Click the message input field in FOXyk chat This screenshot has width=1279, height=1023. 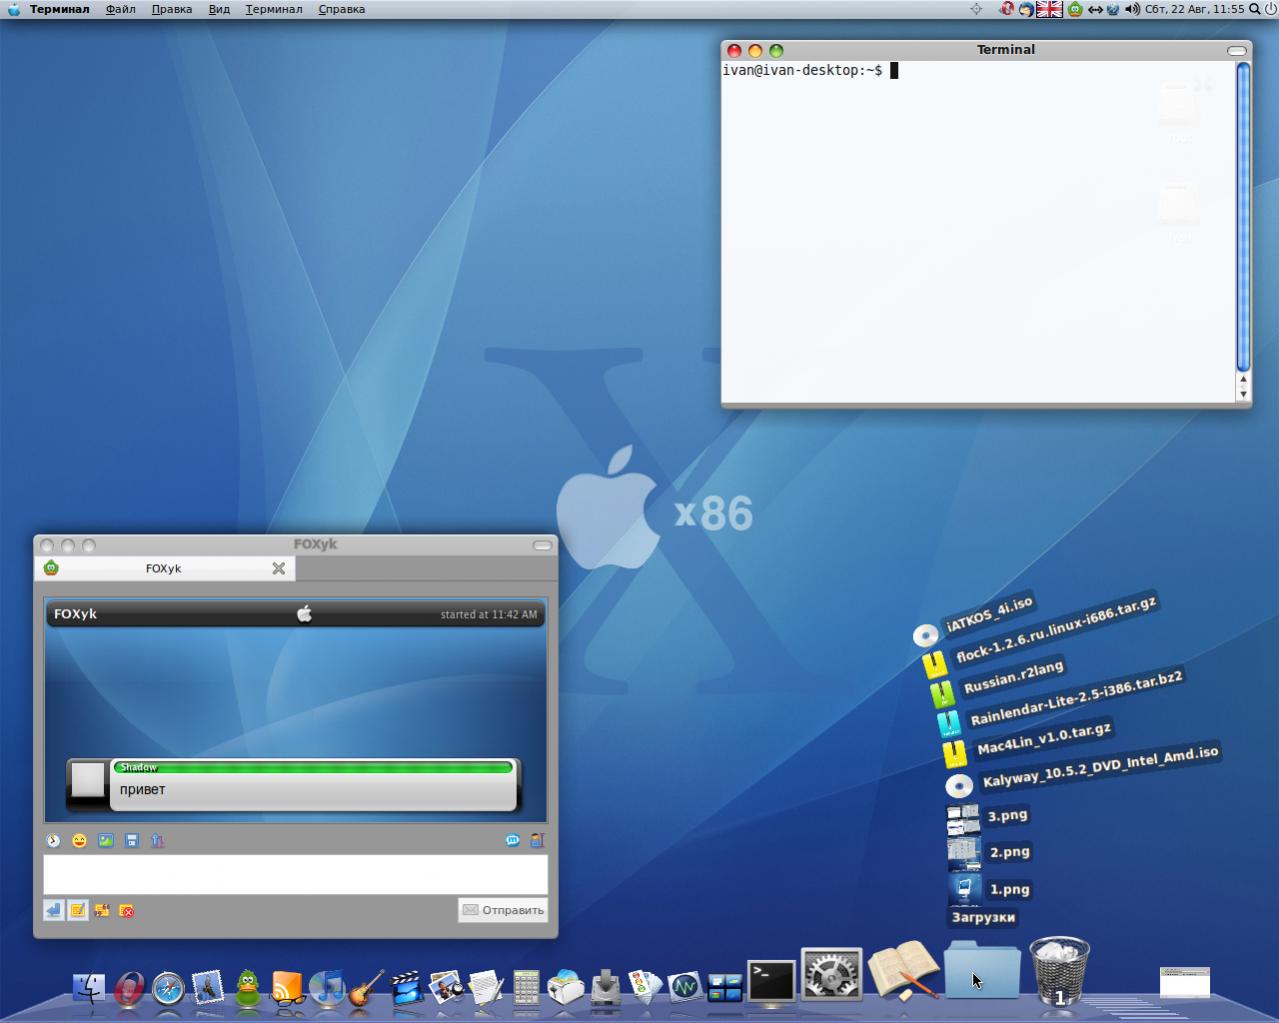[295, 874]
